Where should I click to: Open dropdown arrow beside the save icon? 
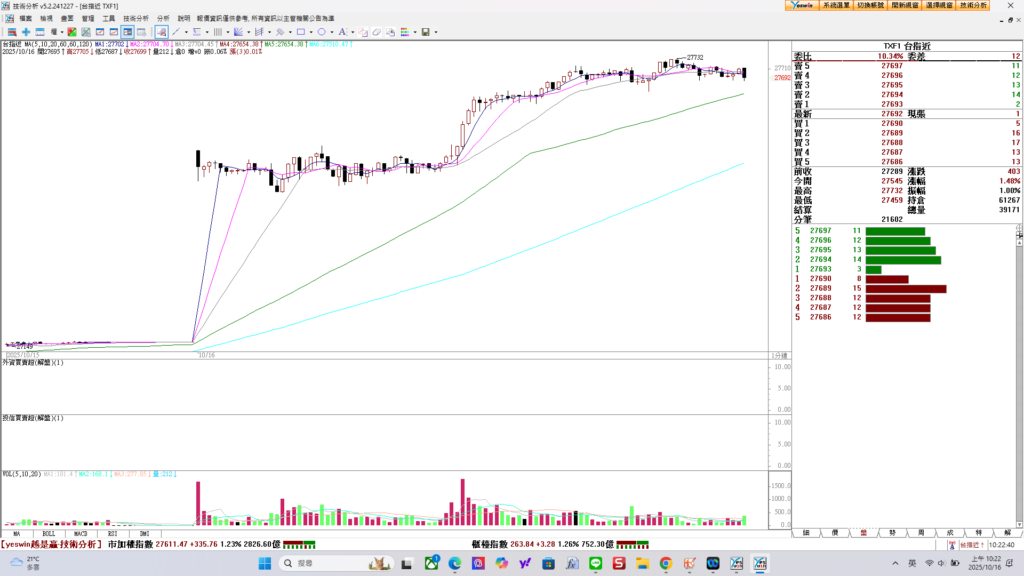pyautogui.click(x=436, y=32)
